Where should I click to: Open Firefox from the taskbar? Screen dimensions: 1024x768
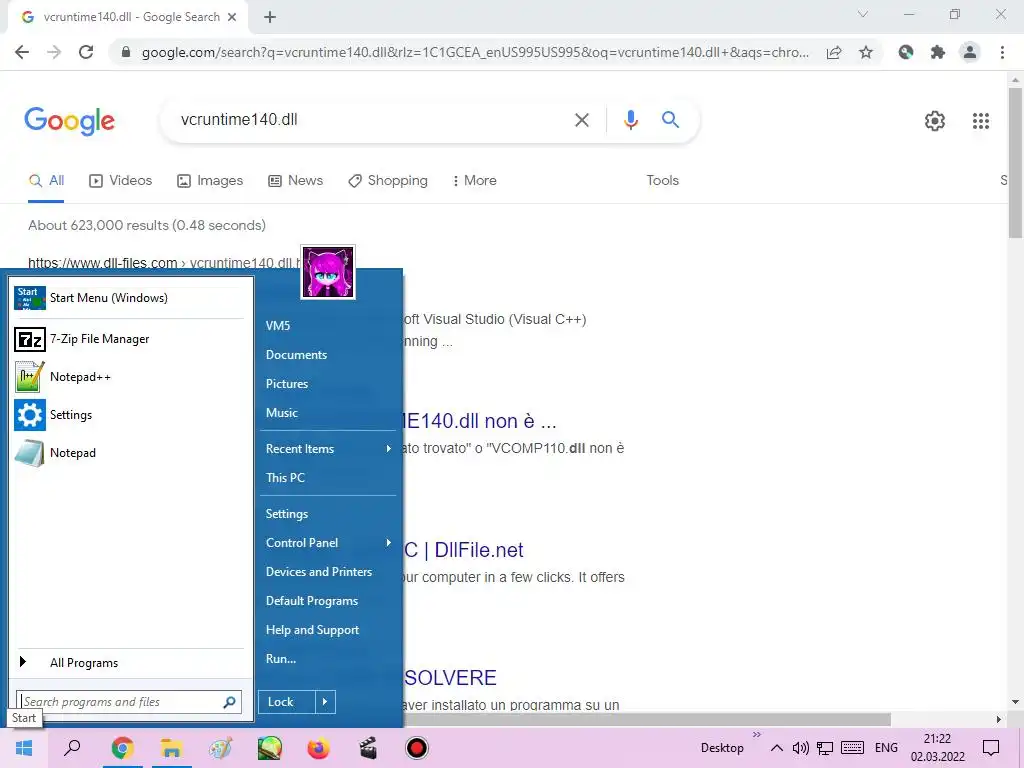(319, 748)
